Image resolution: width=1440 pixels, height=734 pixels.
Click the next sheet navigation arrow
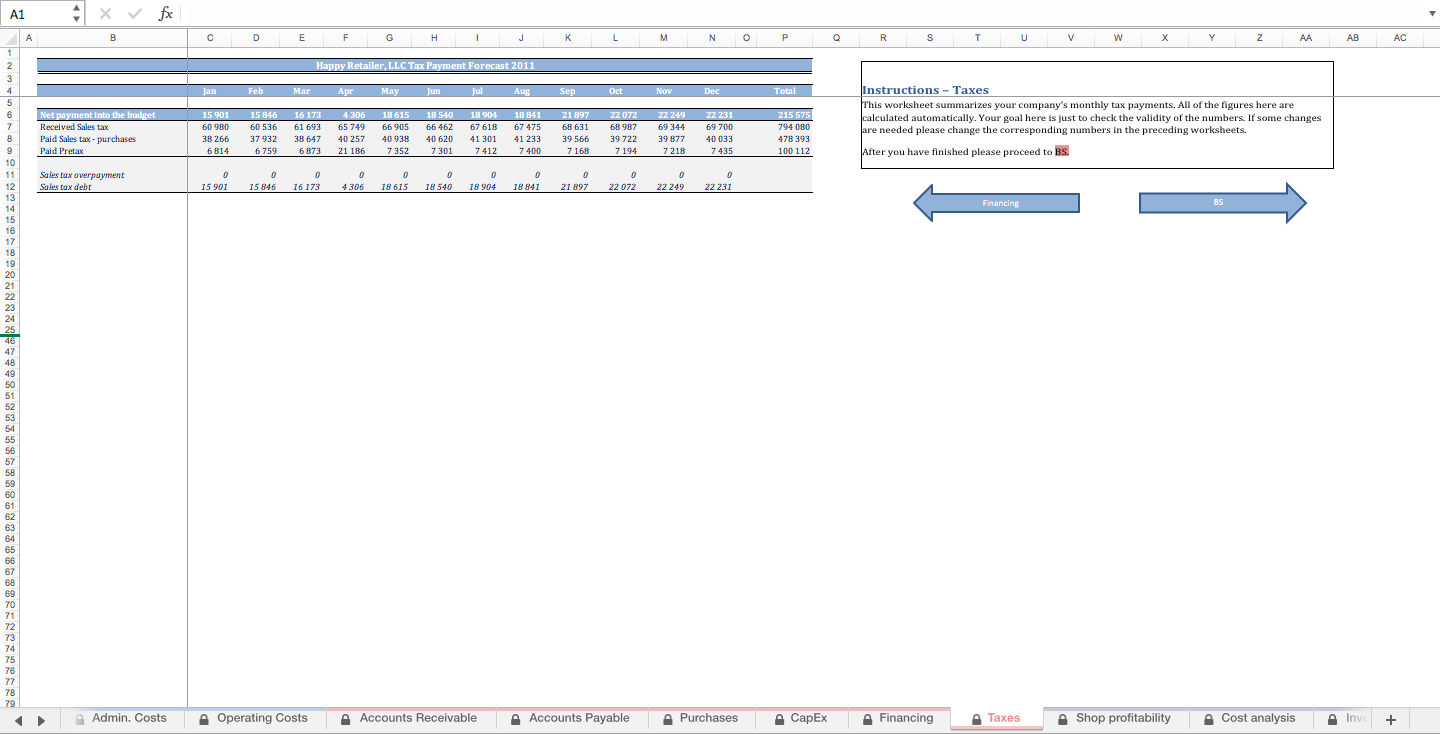tap(41, 718)
